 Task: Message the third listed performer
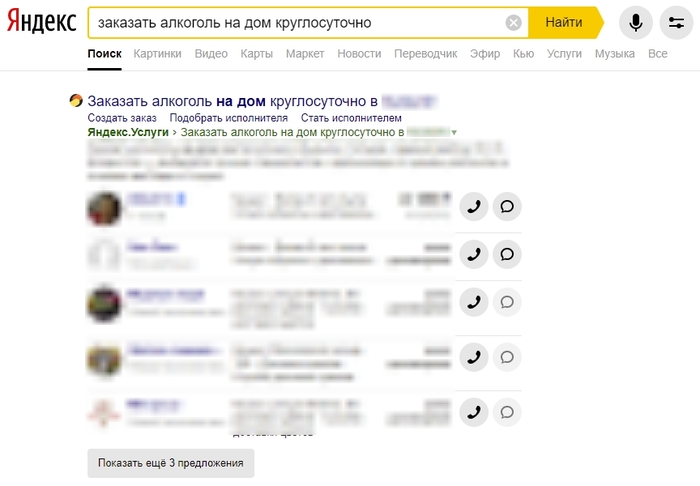pyautogui.click(x=507, y=302)
